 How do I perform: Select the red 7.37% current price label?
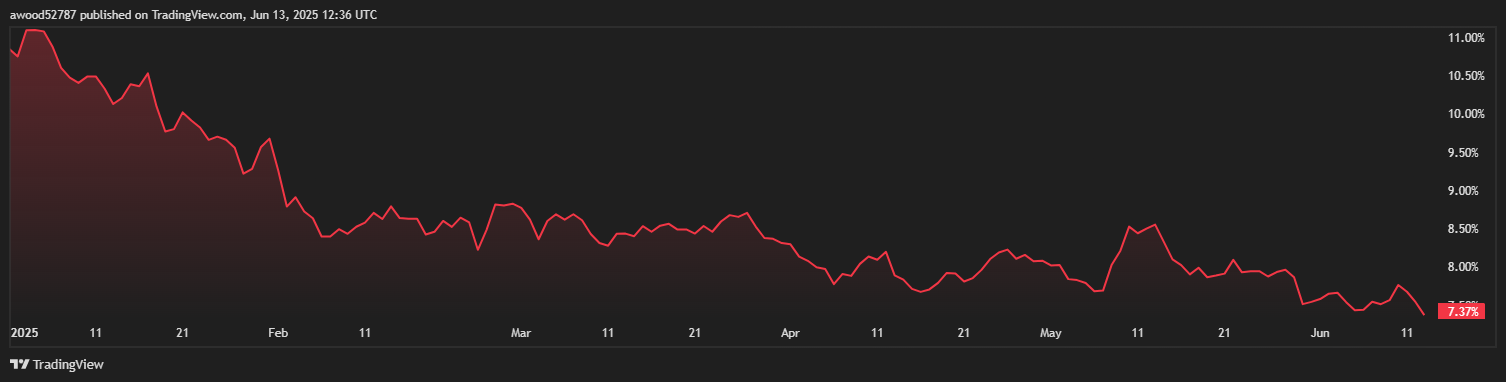click(x=1463, y=312)
